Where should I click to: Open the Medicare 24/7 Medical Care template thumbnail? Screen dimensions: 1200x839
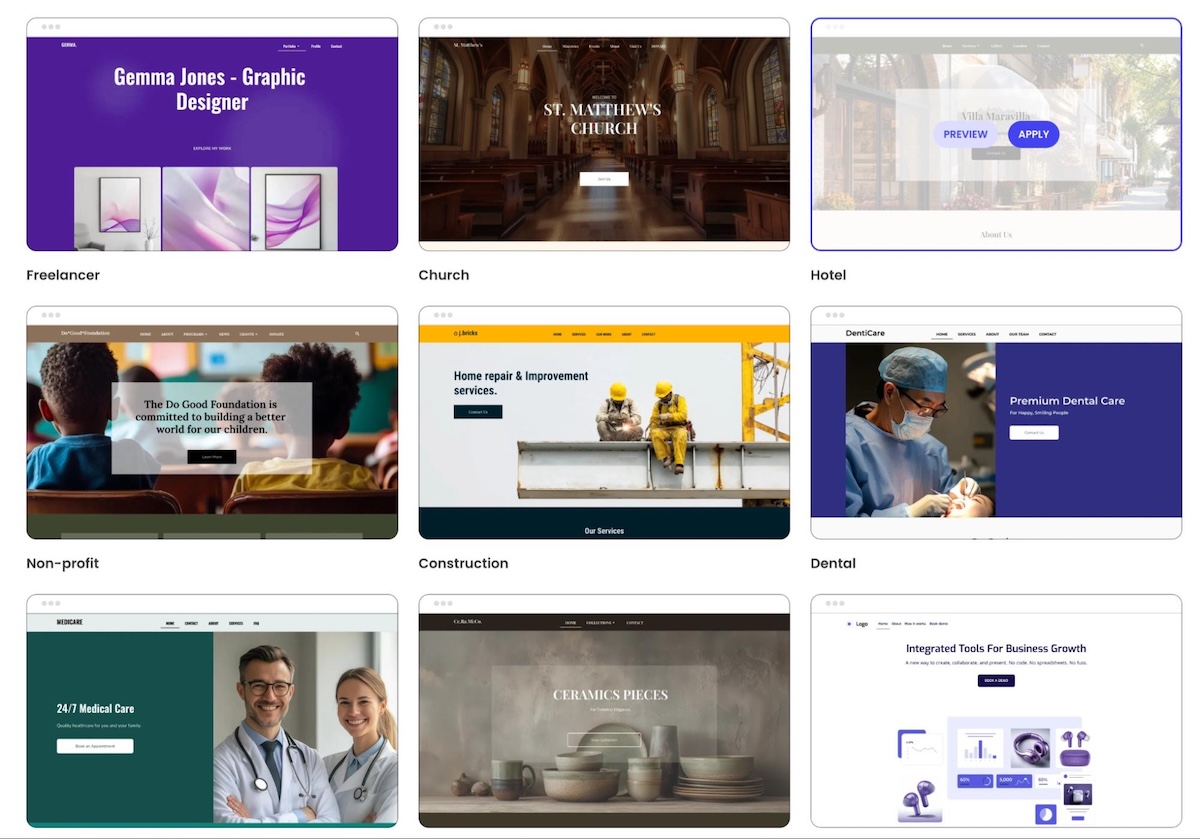212,711
